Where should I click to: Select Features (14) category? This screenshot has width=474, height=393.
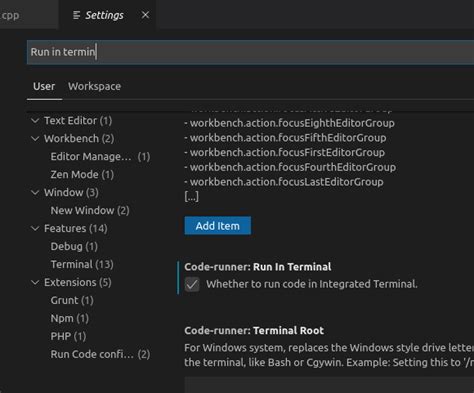pyautogui.click(x=76, y=229)
